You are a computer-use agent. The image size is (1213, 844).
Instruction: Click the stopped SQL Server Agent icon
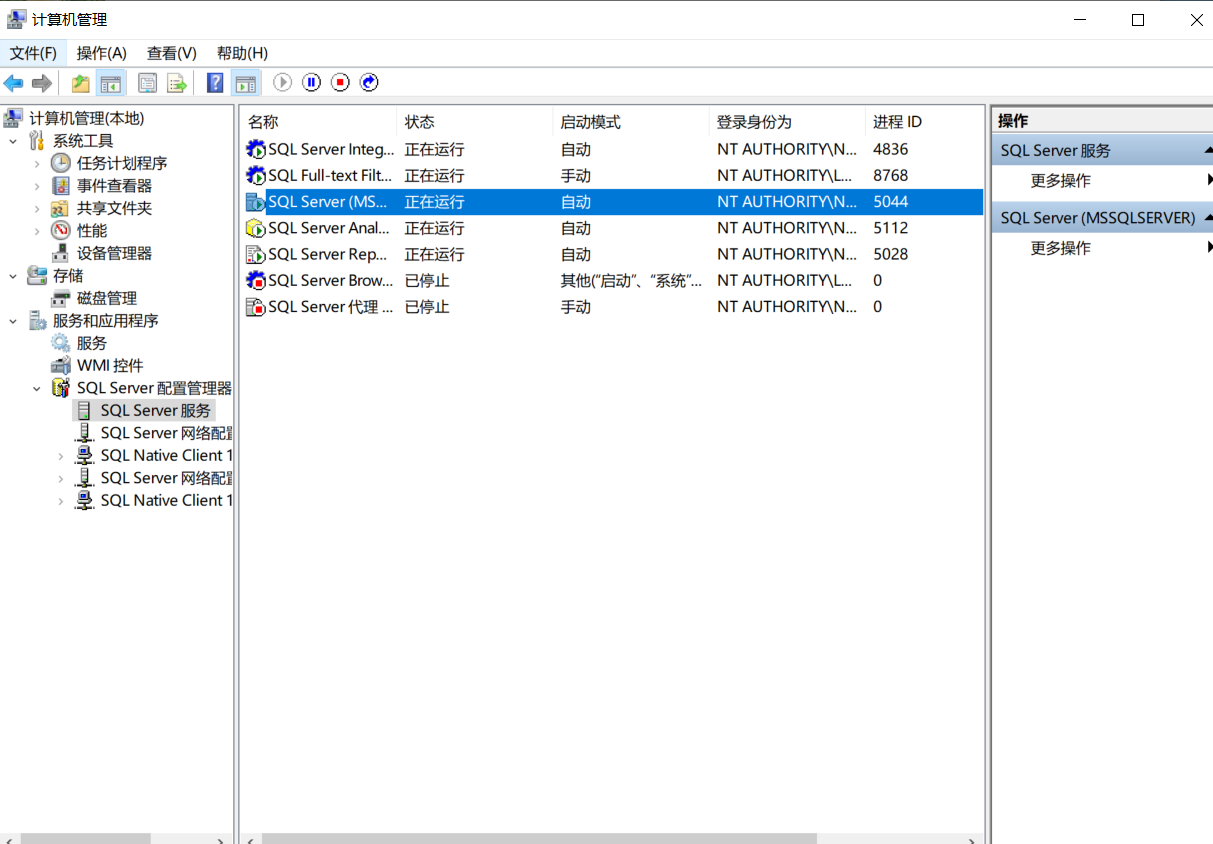tap(256, 307)
